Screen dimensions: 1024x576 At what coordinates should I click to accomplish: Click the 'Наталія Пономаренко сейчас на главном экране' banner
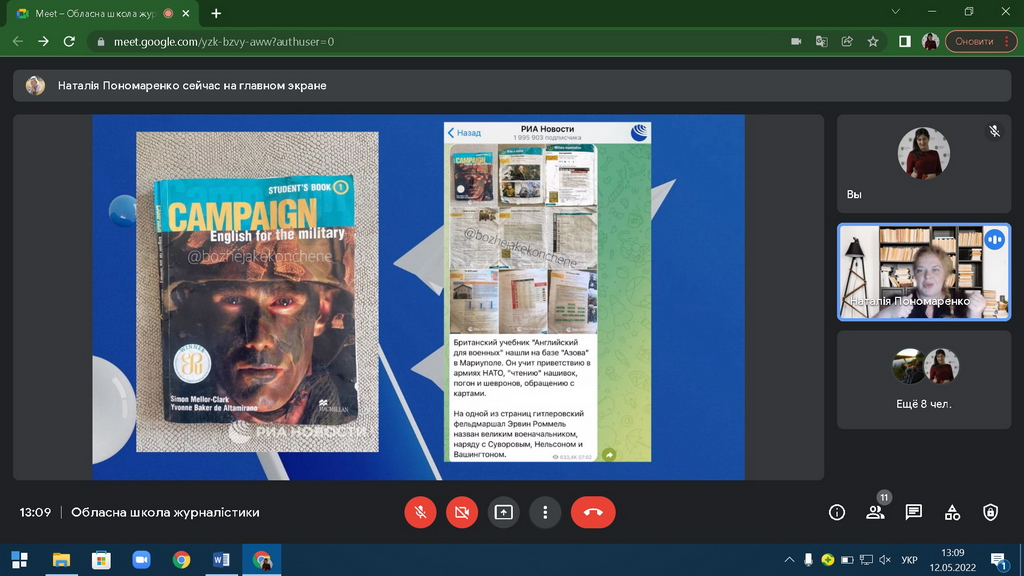pos(512,86)
